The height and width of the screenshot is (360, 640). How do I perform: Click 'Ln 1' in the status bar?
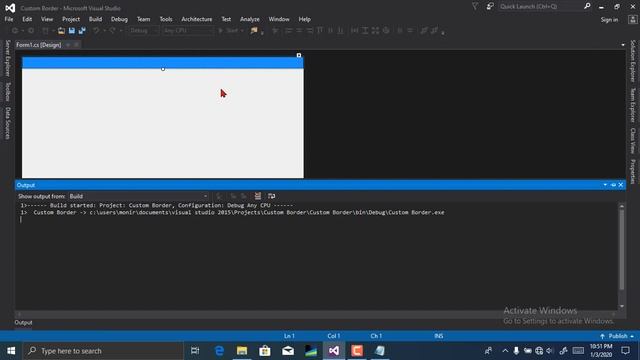pyautogui.click(x=289, y=336)
